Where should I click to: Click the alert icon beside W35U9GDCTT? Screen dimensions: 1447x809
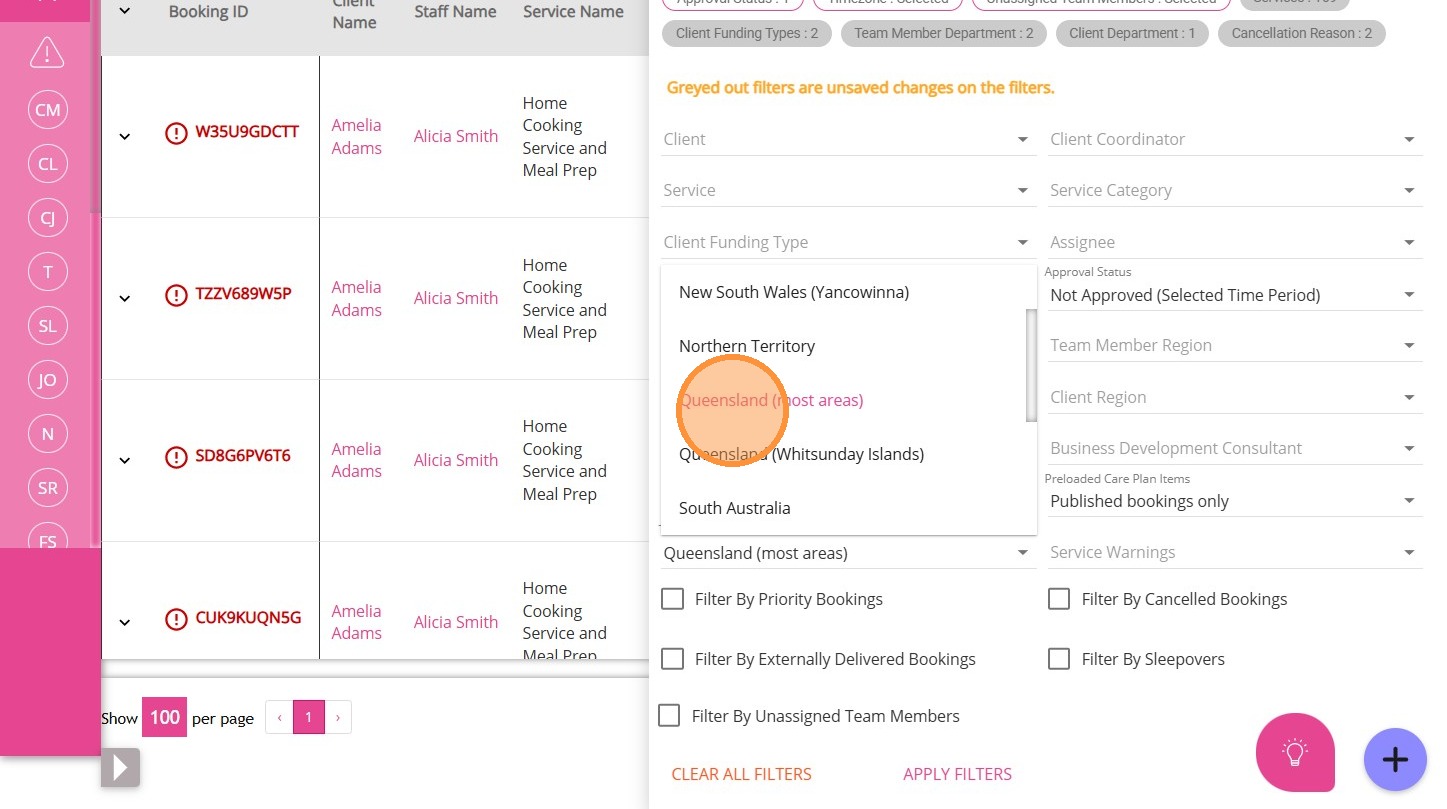tap(176, 133)
